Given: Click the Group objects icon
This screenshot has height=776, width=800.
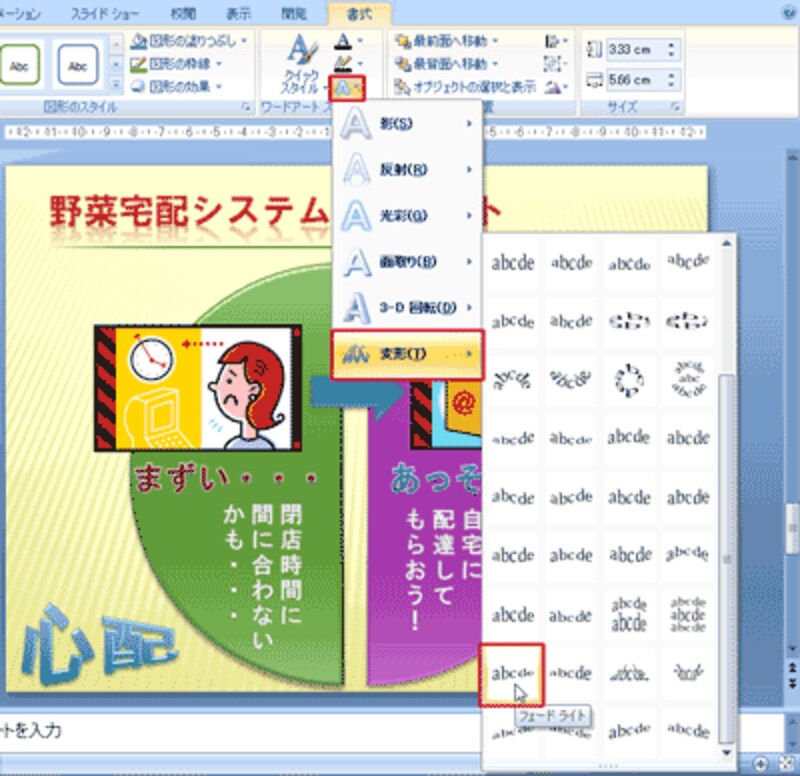Looking at the screenshot, I should [552, 64].
